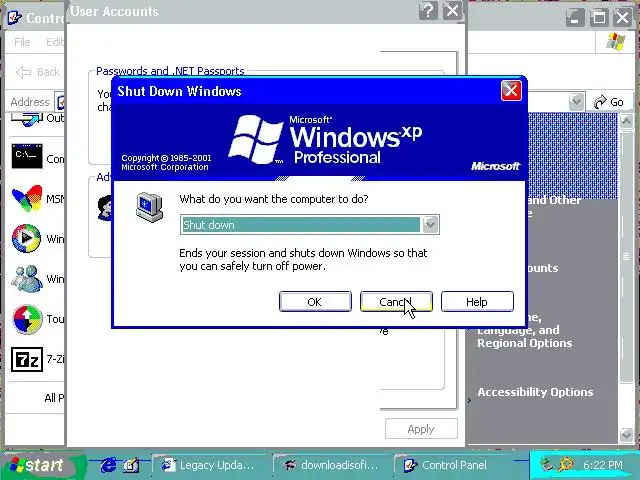This screenshot has width=640, height=480.
Task: Click second quick launch icon beside Internet Explorer
Action: point(131,465)
